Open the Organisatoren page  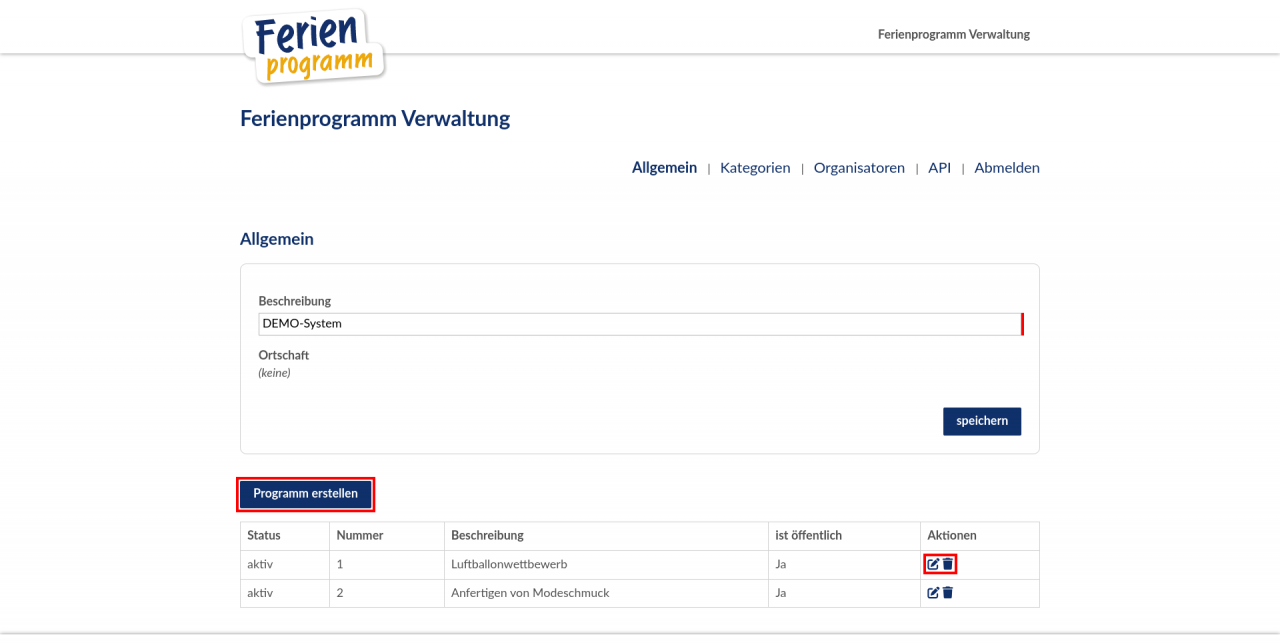tap(859, 168)
